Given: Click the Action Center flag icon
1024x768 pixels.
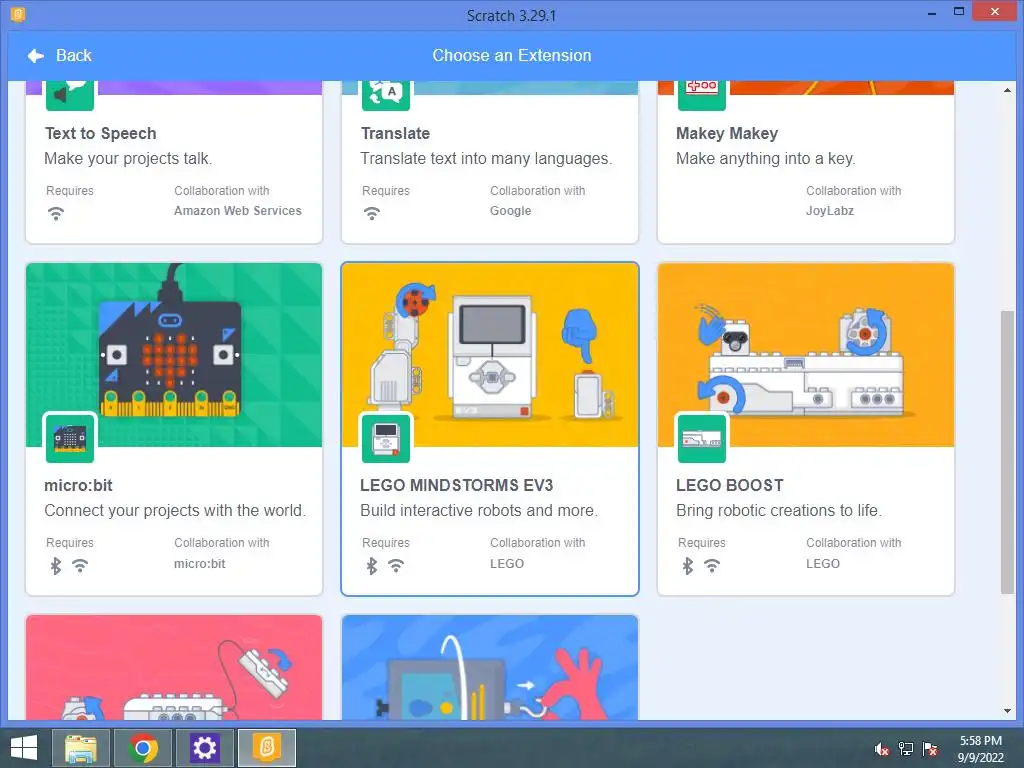Looking at the screenshot, I should click(930, 749).
